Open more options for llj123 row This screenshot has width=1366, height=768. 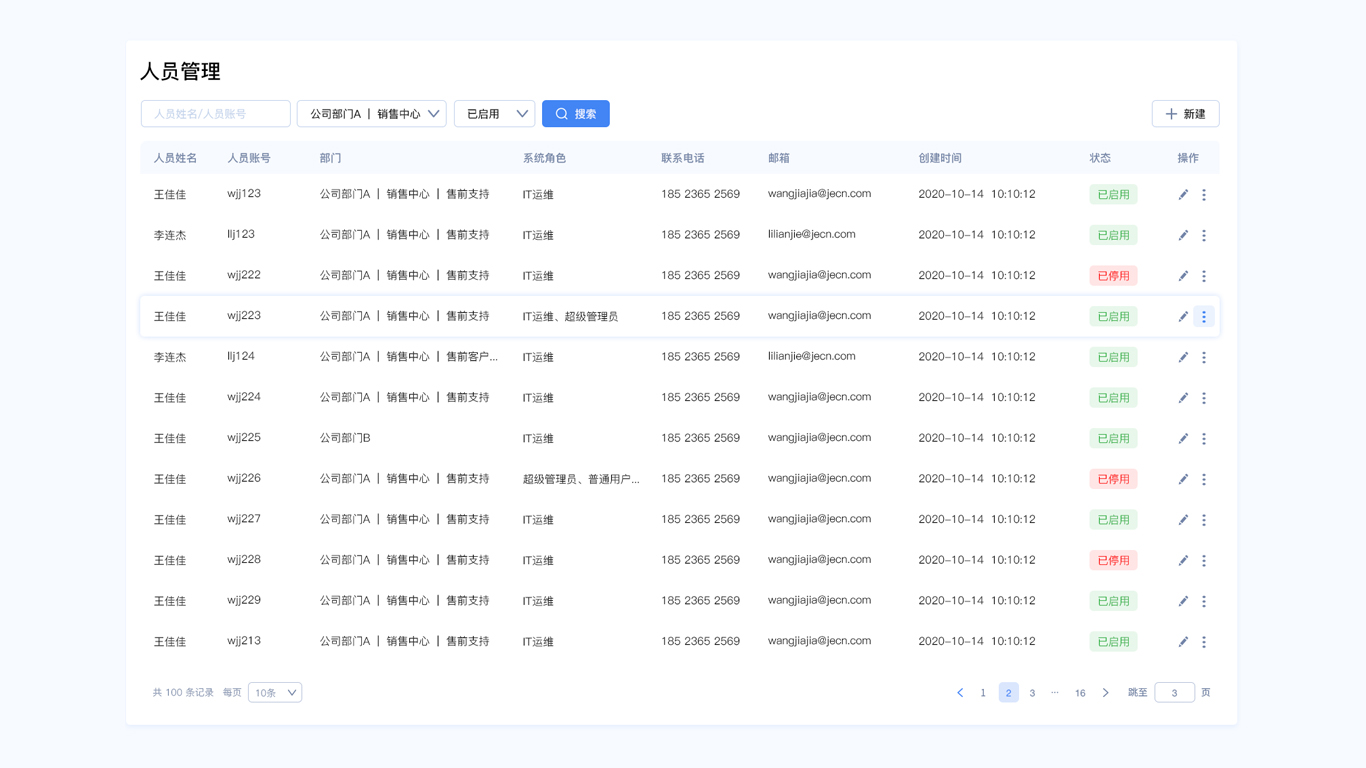point(1204,235)
